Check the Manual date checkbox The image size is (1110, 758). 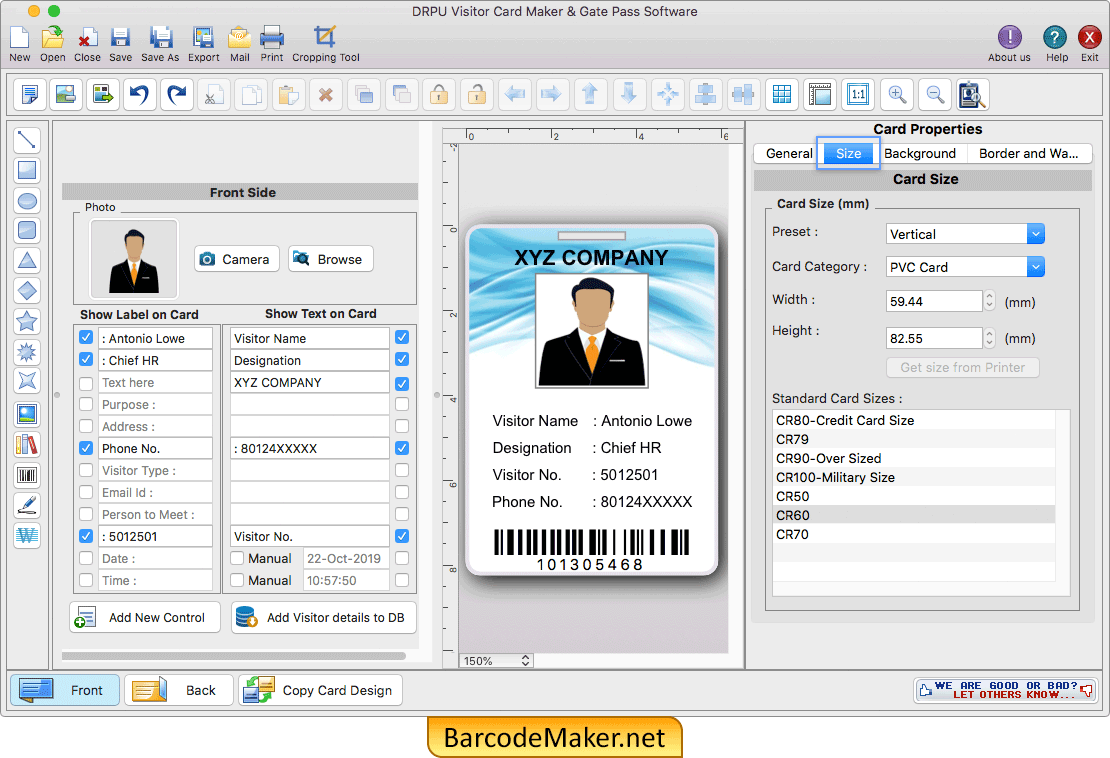(x=238, y=558)
